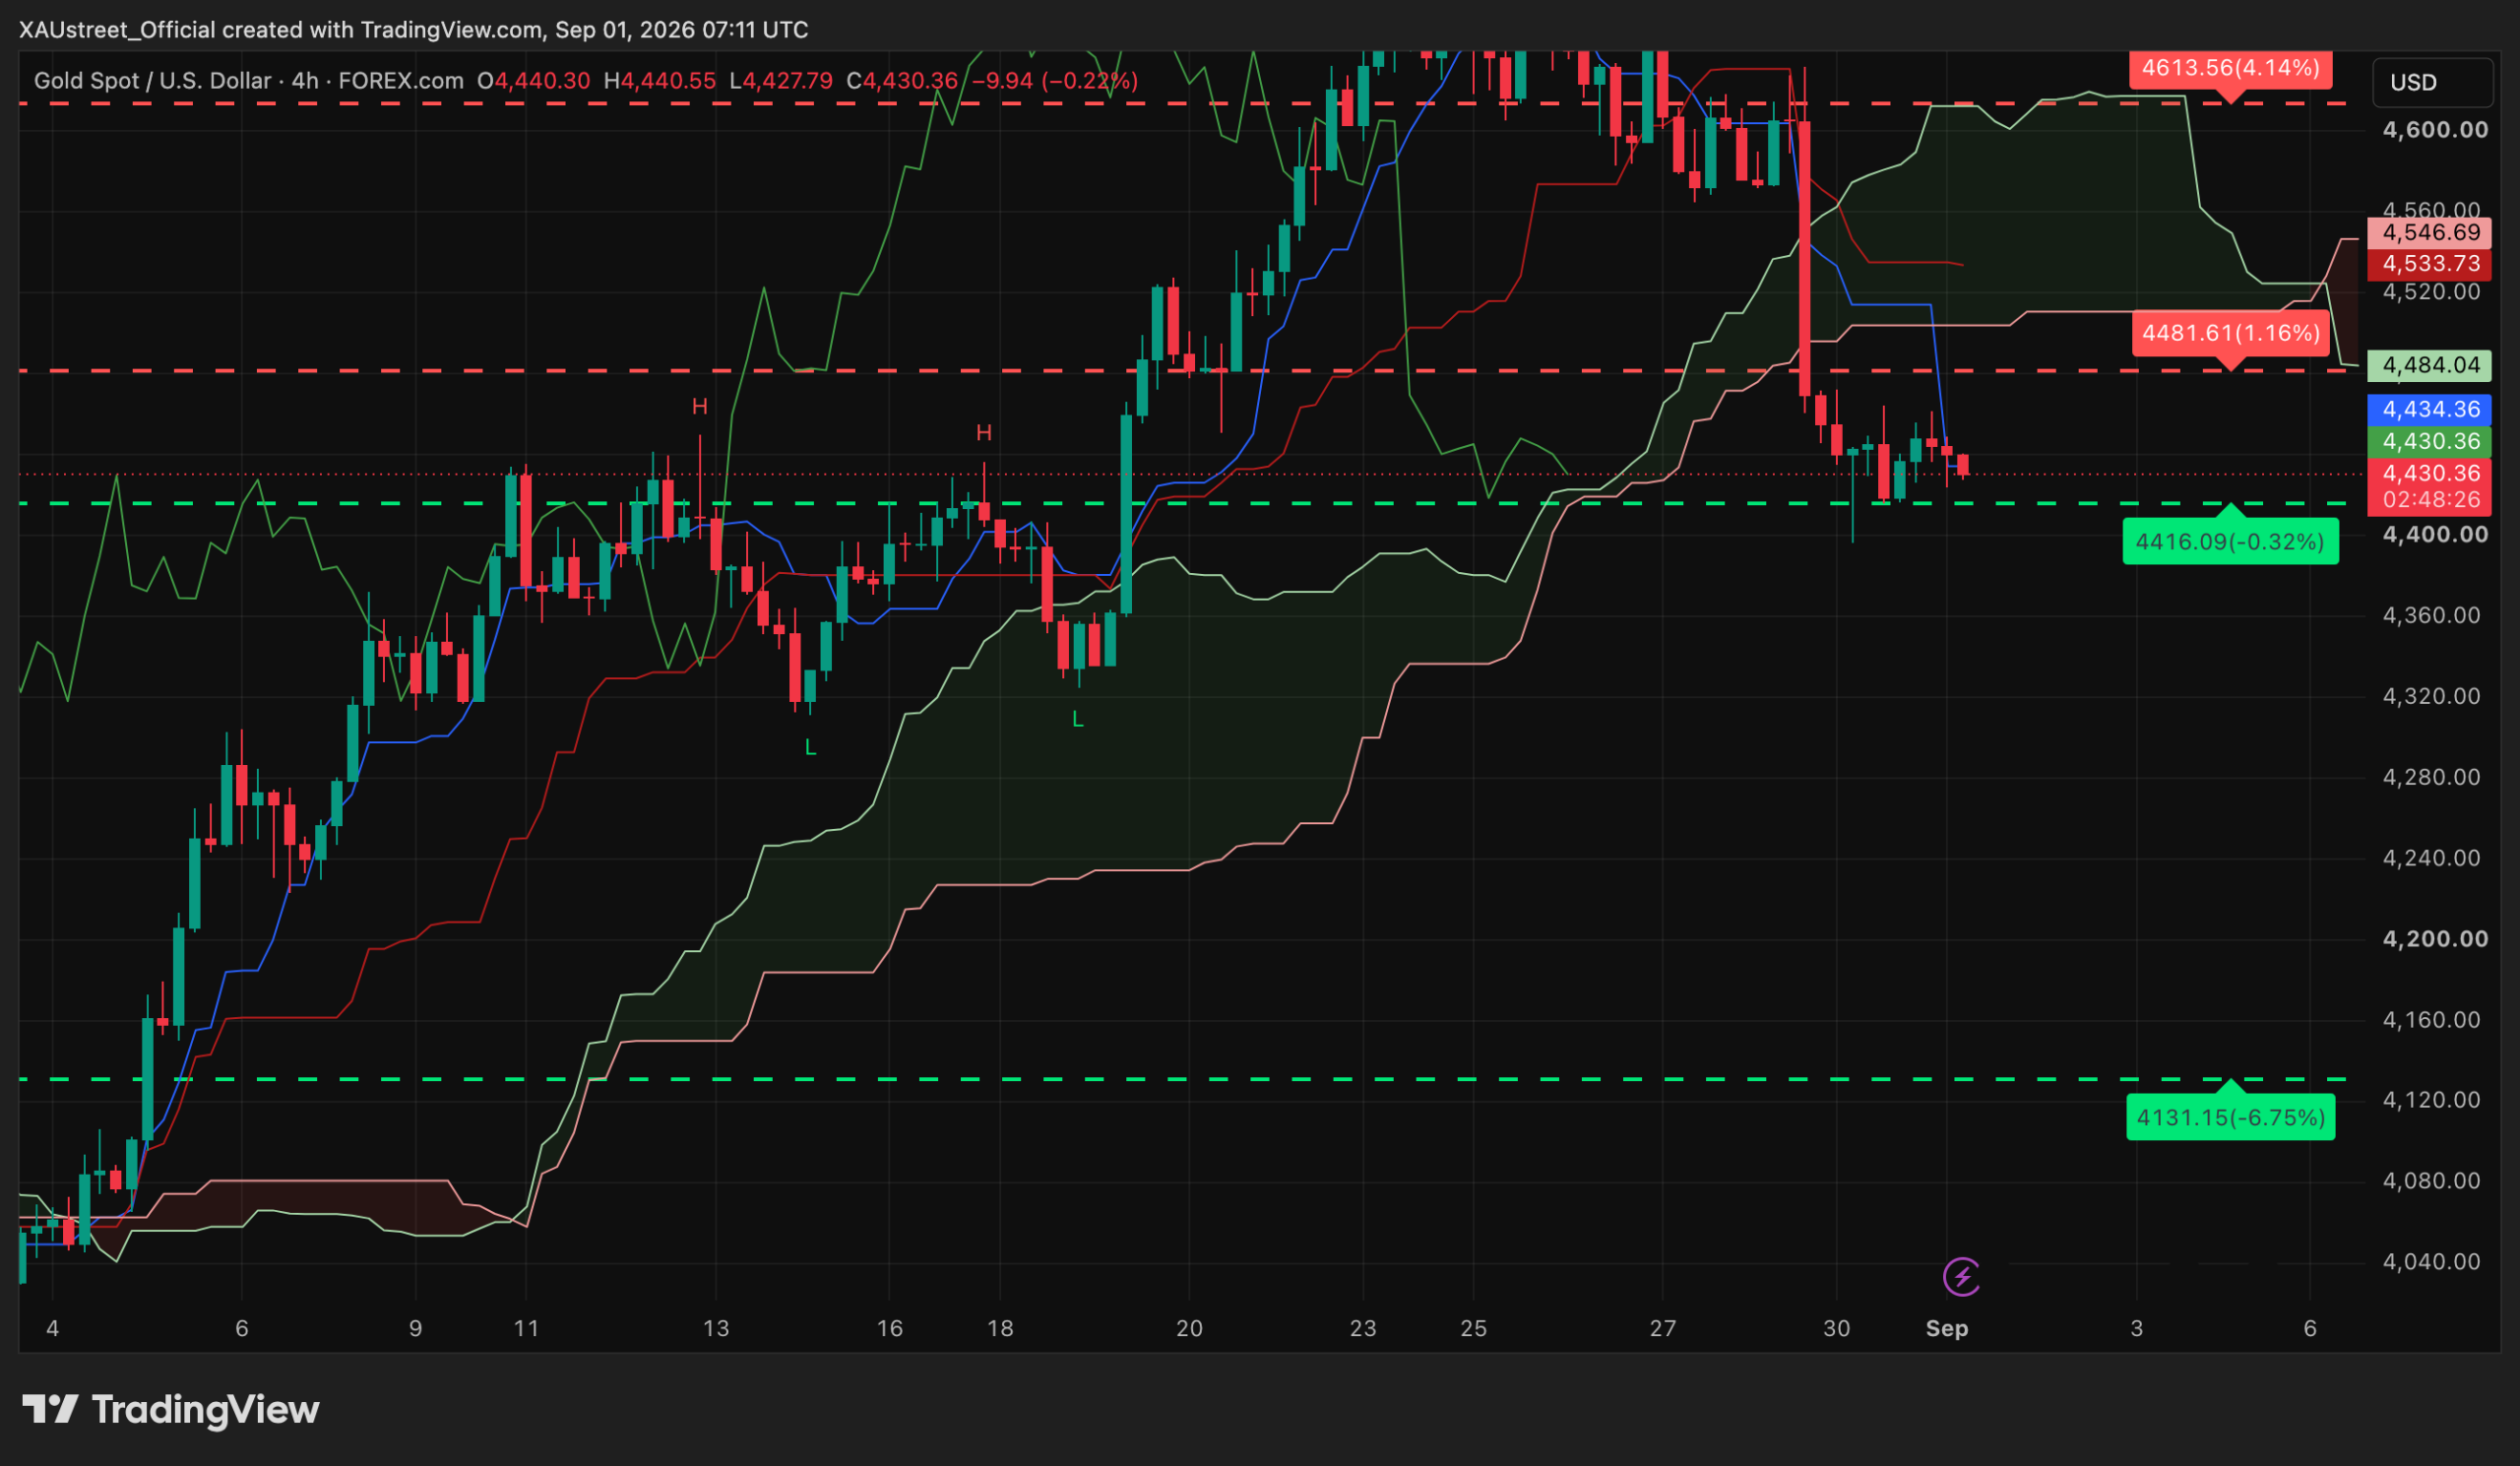Click the 4,546.69 price tag
The height and width of the screenshot is (1466, 2520).
tap(2430, 233)
